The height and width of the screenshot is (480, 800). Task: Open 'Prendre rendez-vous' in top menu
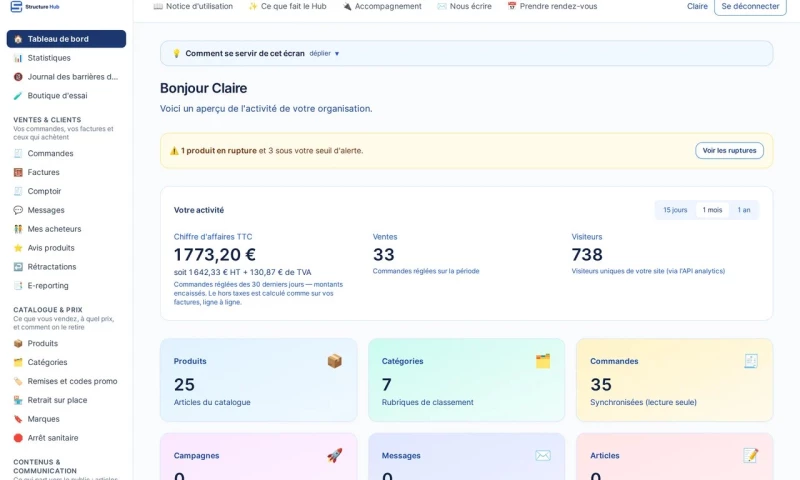pyautogui.click(x=552, y=6)
